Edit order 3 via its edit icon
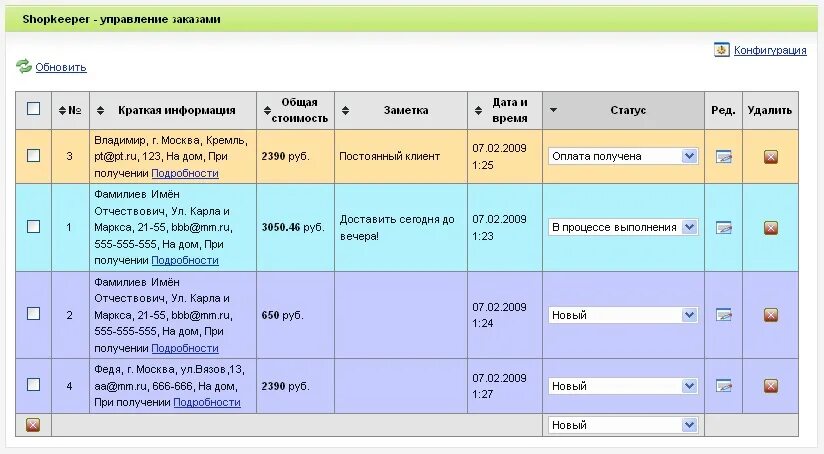This screenshot has height=454, width=824. coord(724,157)
